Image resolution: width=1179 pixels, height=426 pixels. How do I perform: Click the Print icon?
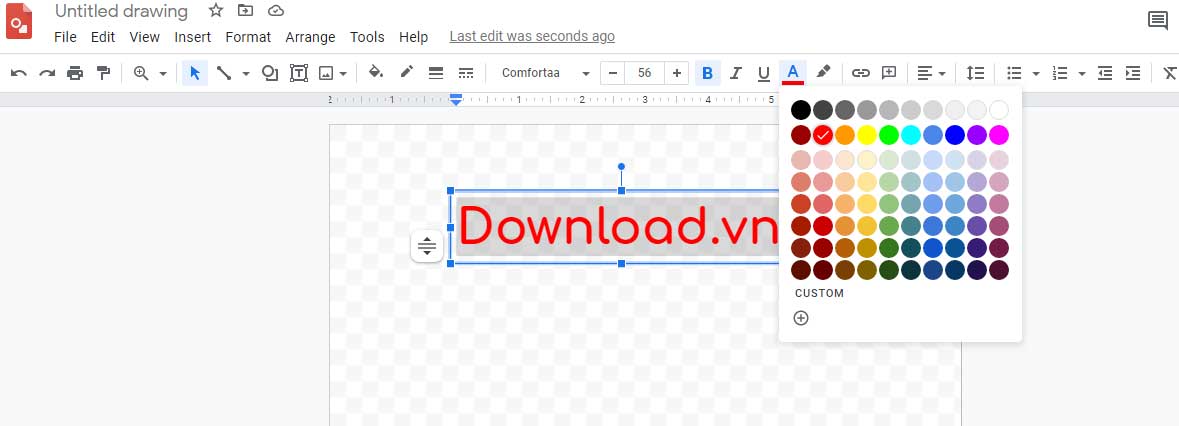coord(74,73)
